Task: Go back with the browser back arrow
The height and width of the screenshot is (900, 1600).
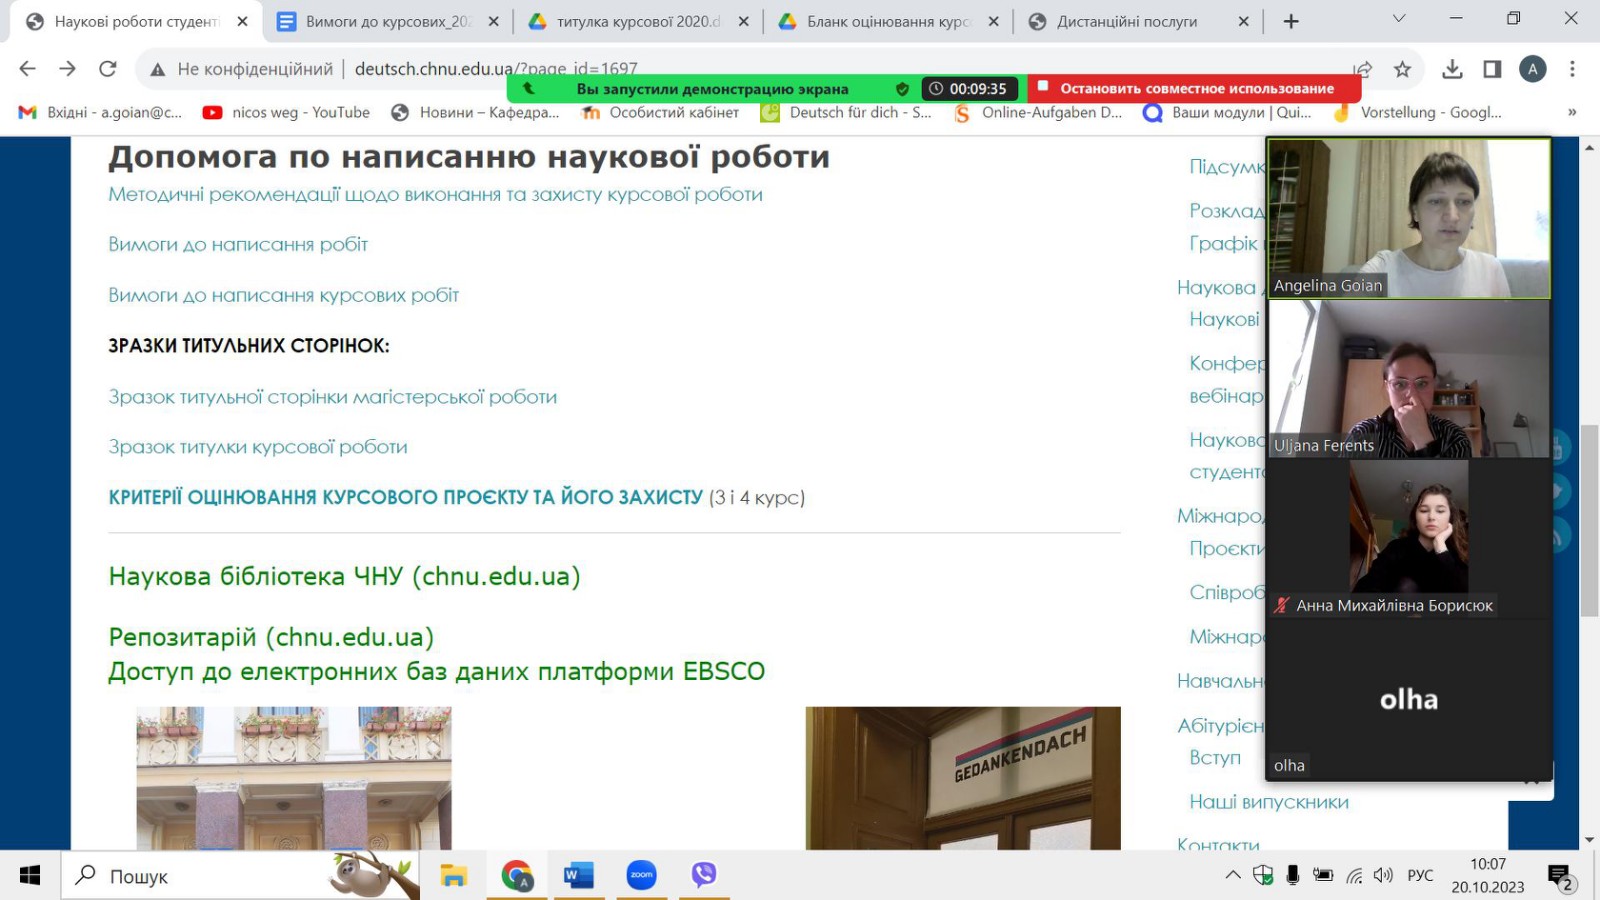Action: click(x=27, y=69)
